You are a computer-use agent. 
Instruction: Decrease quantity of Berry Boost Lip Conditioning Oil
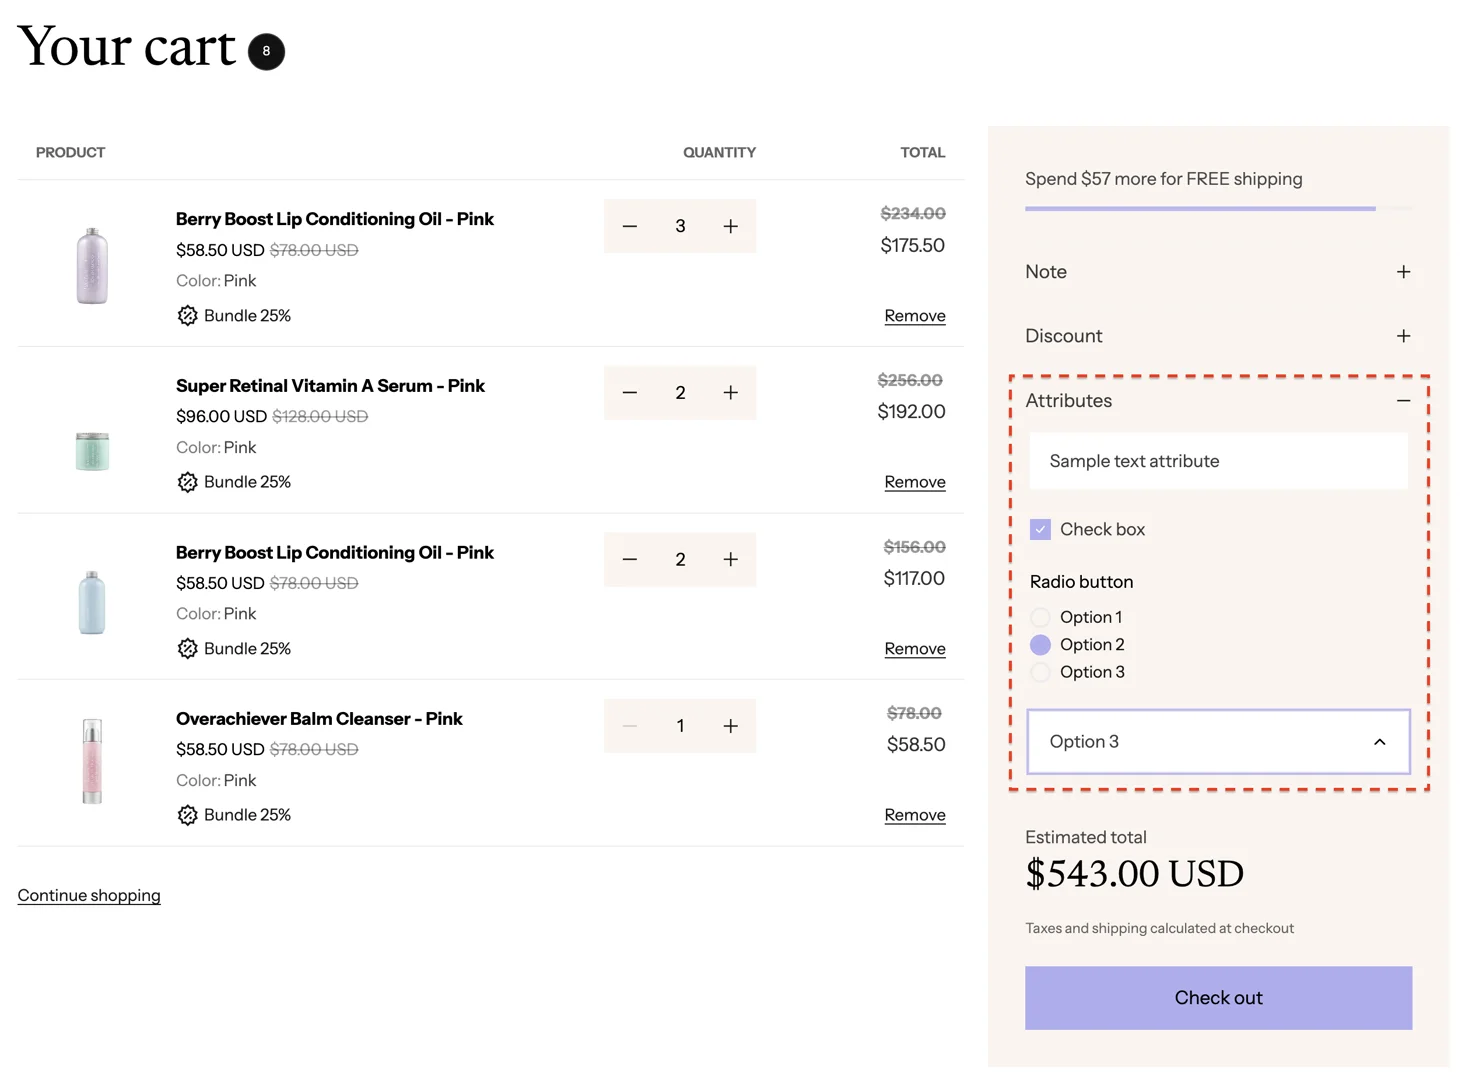click(630, 225)
